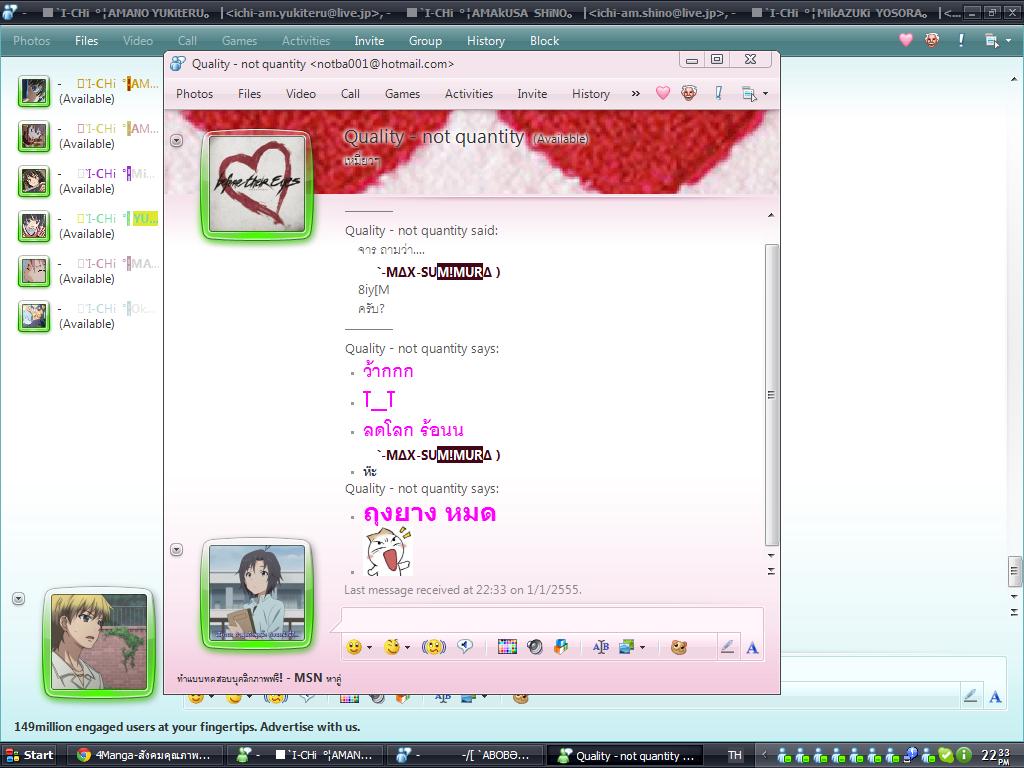Click the blond character display picture in group window

(x=99, y=642)
